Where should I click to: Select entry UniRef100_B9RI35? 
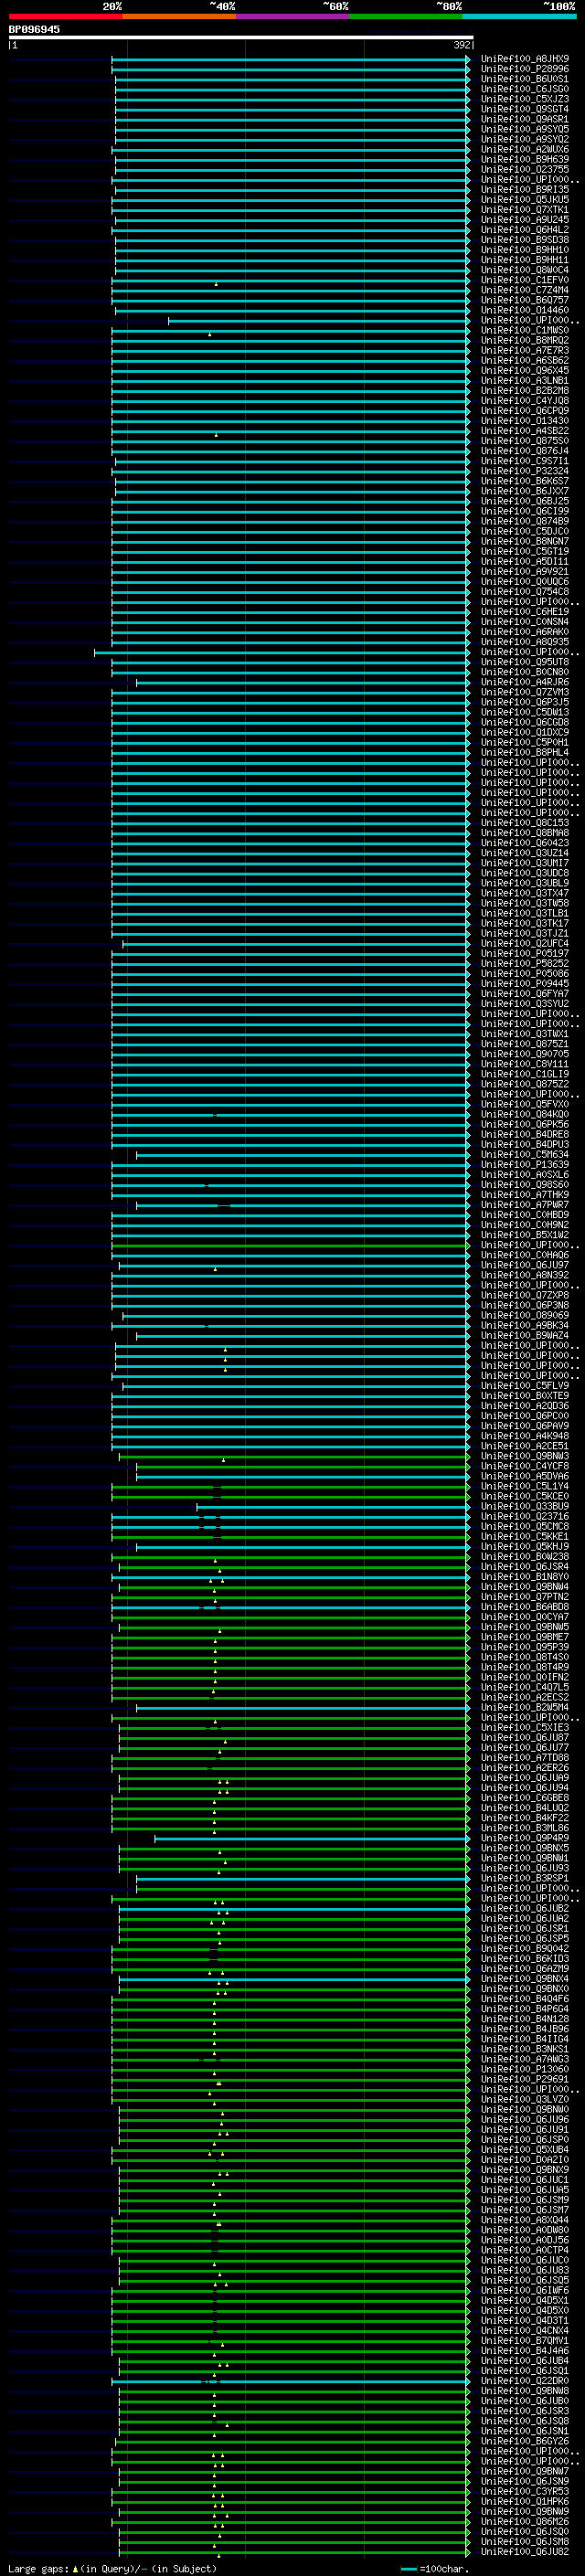(525, 189)
